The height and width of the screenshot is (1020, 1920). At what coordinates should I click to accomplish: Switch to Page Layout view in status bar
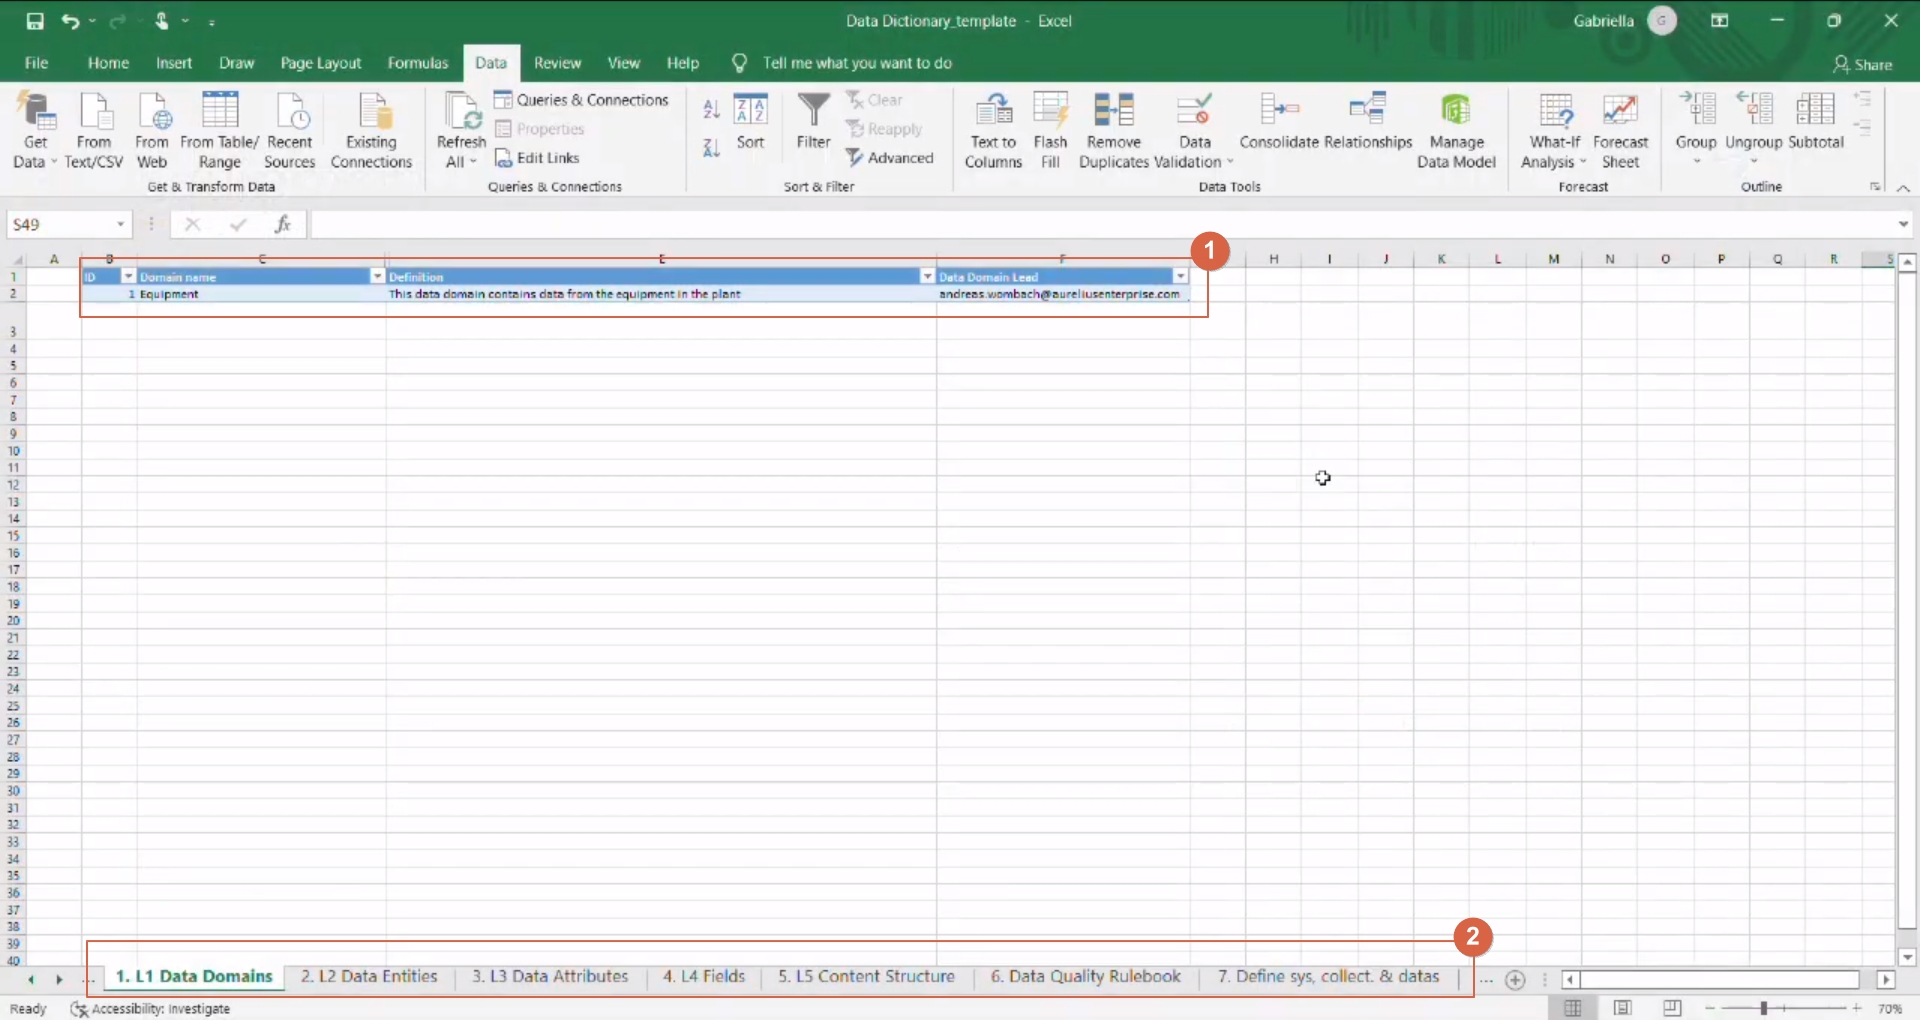[x=1622, y=1008]
